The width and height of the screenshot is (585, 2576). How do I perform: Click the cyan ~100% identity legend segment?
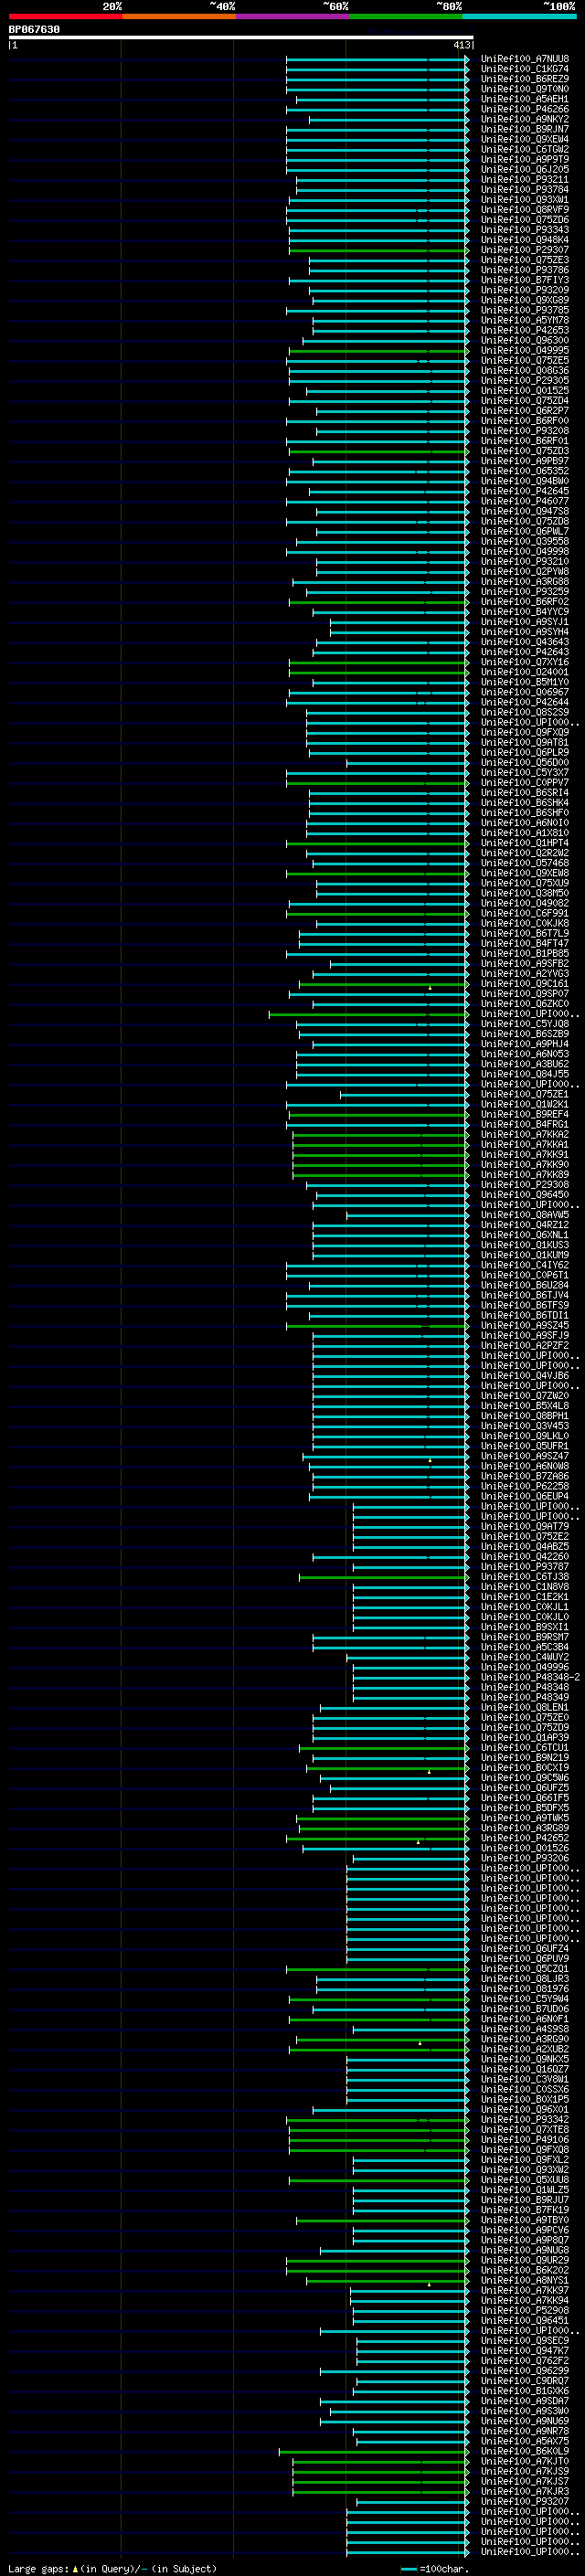tap(519, 16)
